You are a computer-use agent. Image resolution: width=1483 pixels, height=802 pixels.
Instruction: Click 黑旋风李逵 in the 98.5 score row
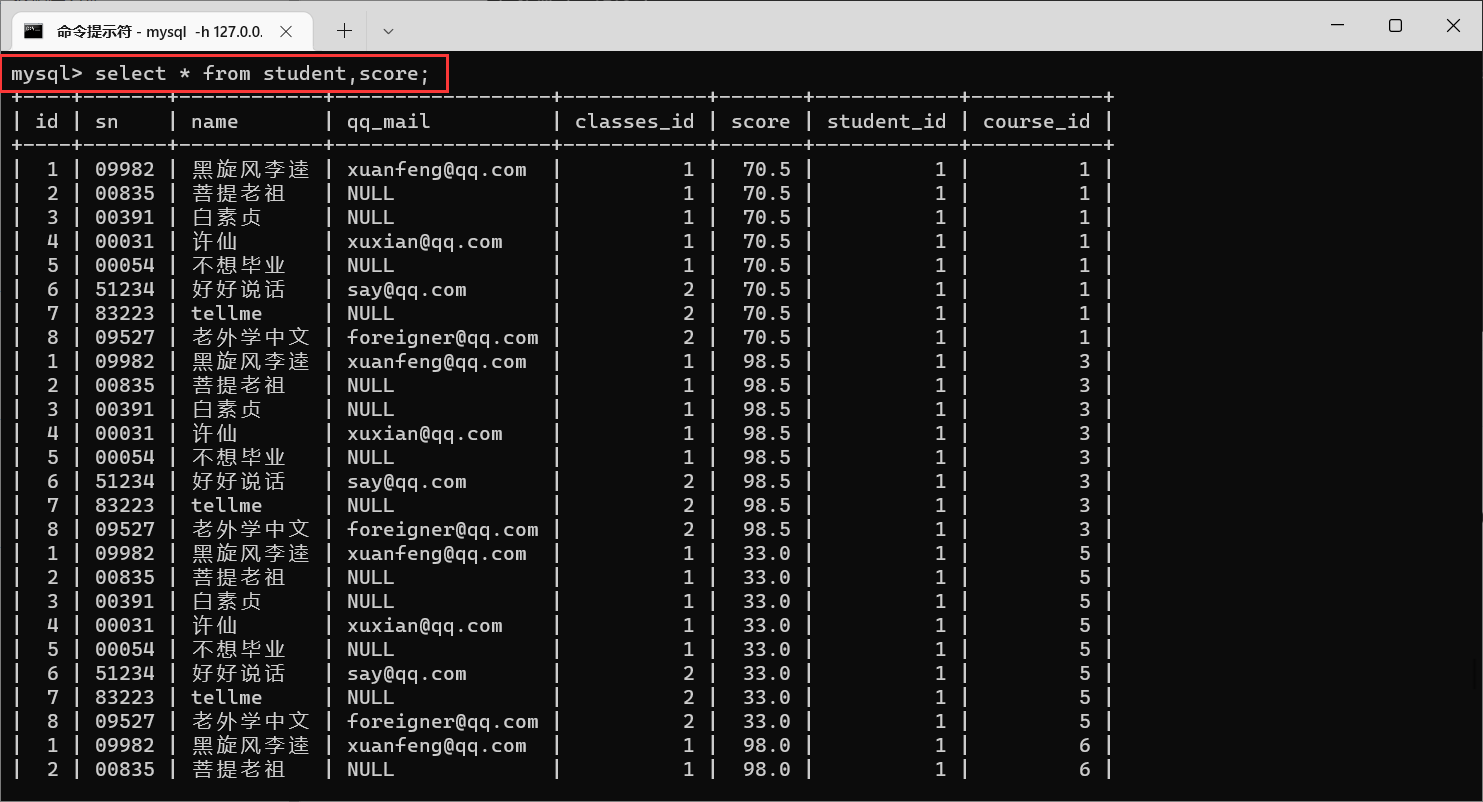[251, 361]
